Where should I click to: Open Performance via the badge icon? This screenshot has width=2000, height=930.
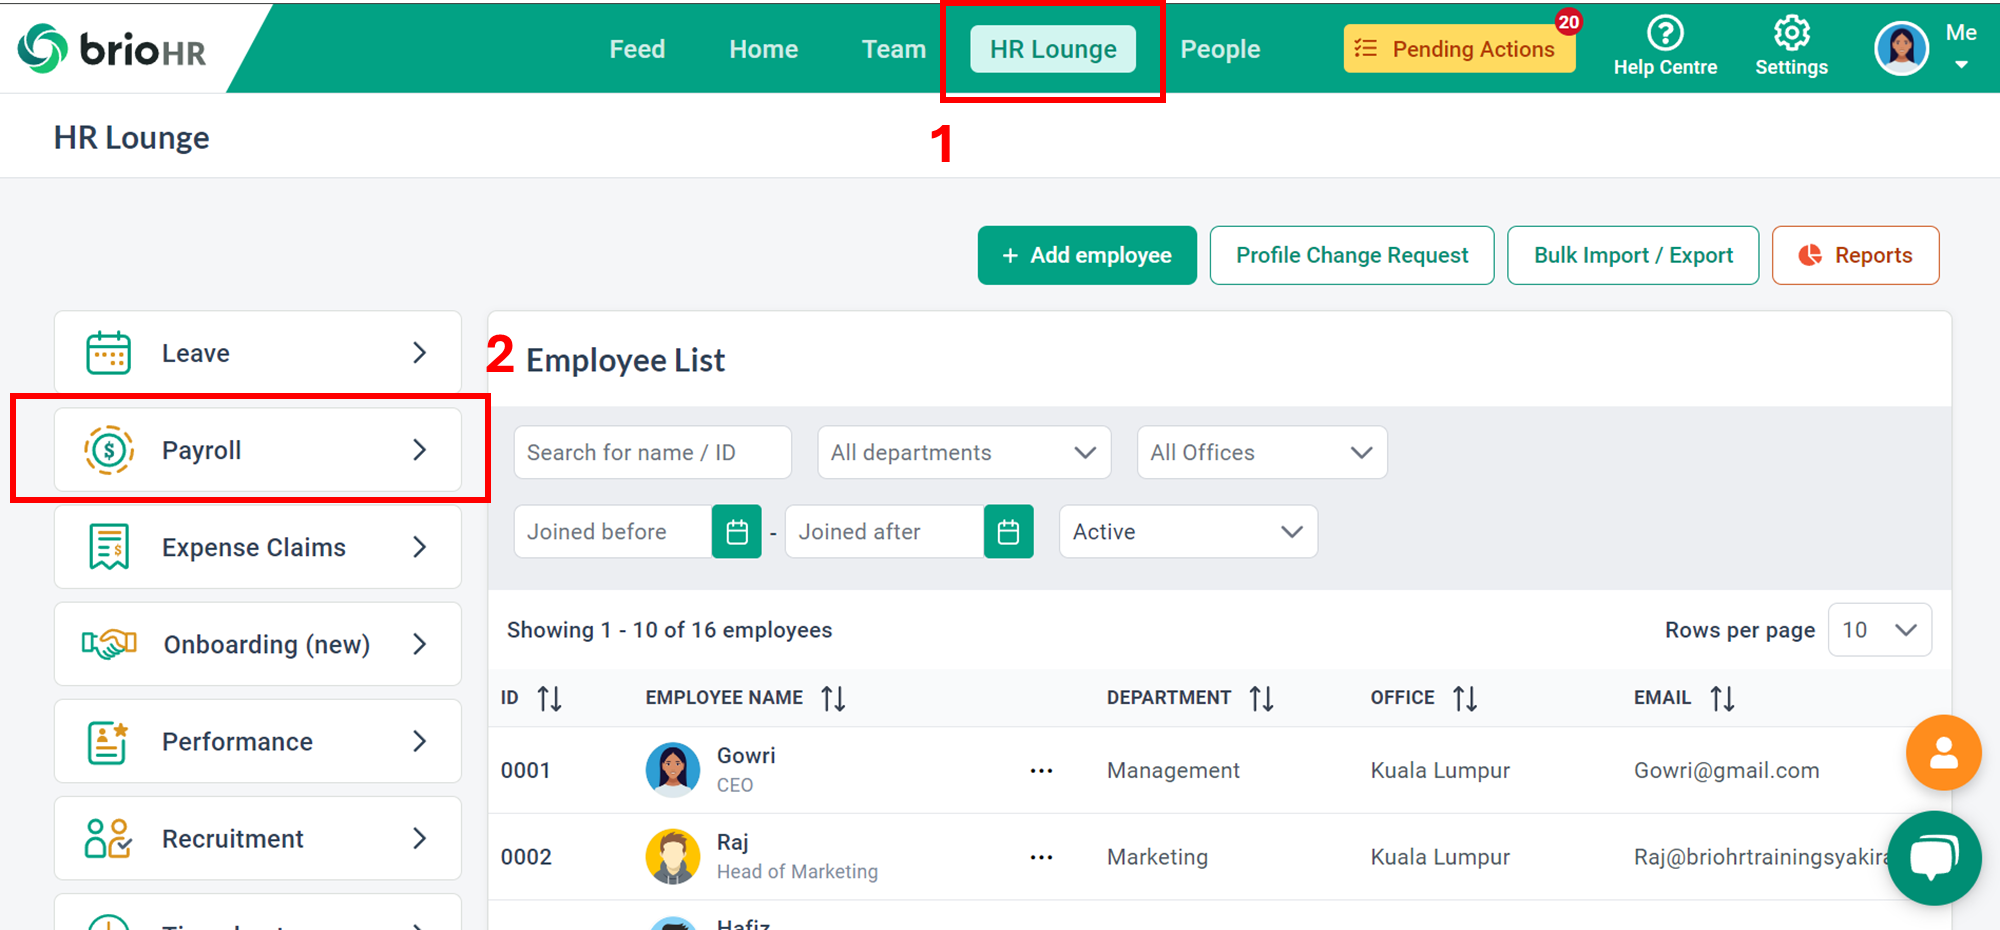tap(109, 741)
